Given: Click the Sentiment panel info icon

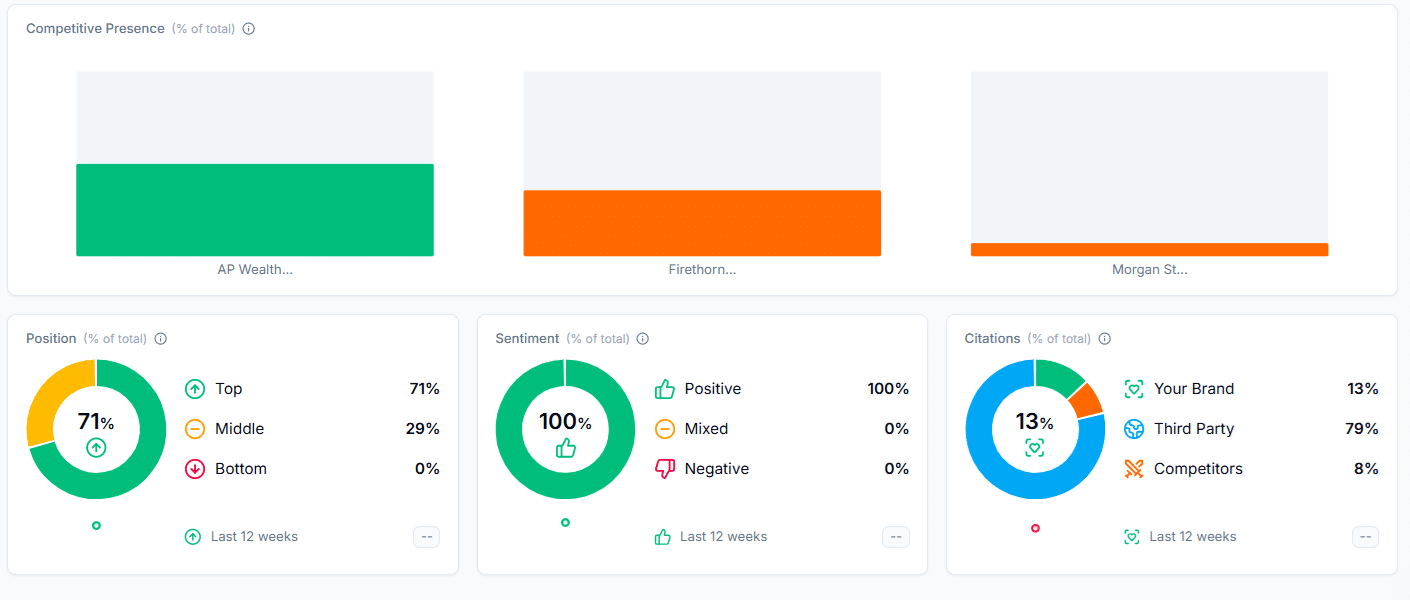Looking at the screenshot, I should click(642, 338).
